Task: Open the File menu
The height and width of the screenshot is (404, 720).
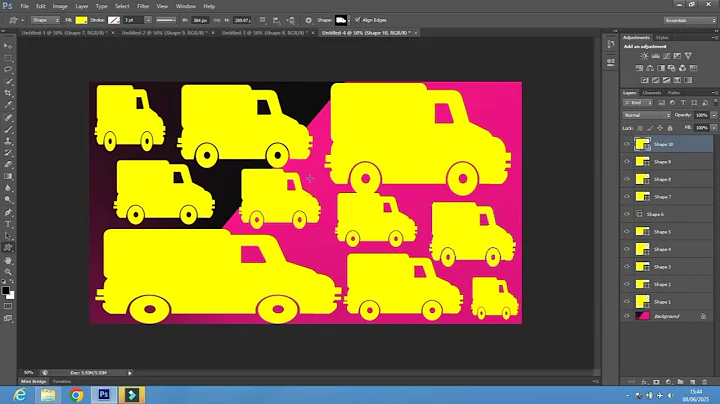Action: tap(24, 6)
